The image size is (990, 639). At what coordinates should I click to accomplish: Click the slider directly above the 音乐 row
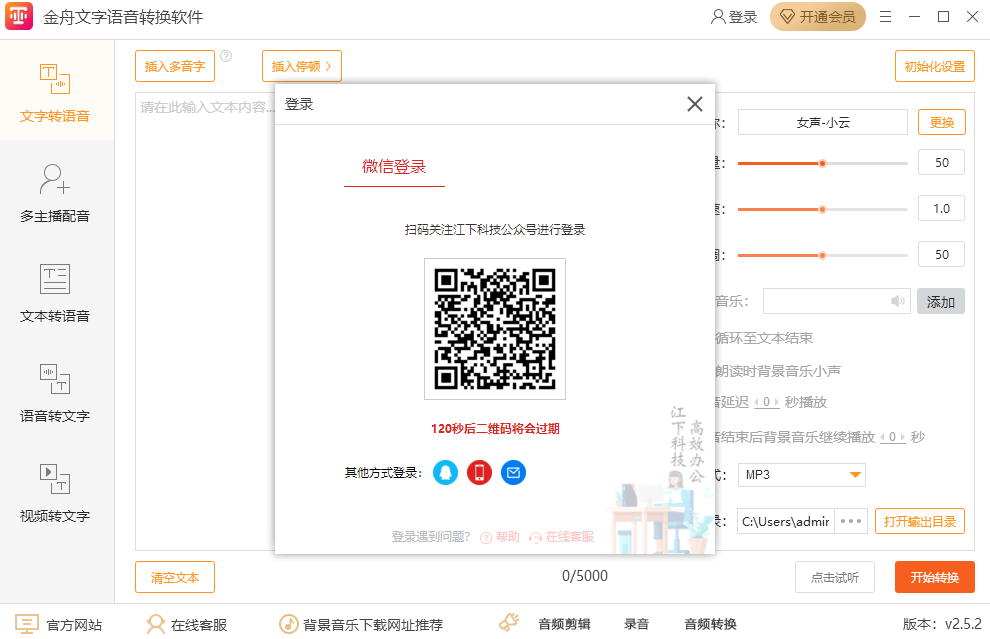(x=823, y=256)
